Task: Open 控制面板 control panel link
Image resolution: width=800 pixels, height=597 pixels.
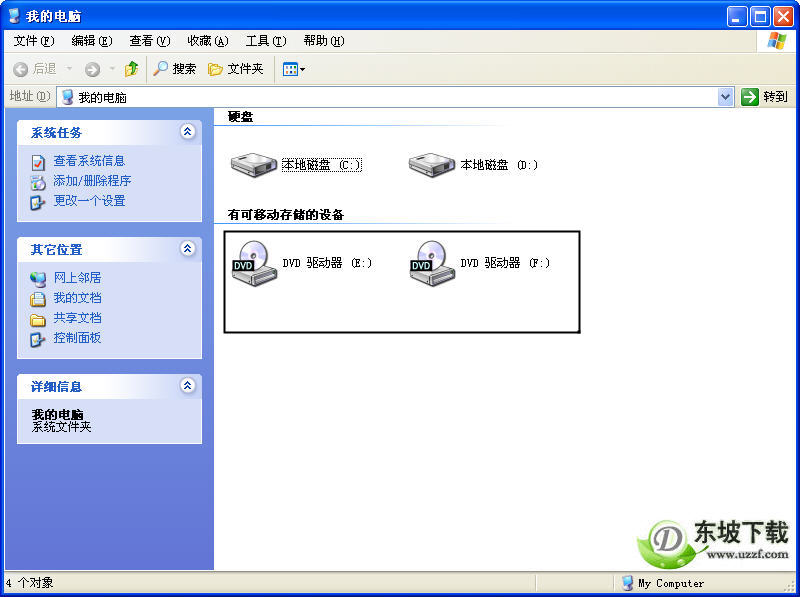Action: pos(77,338)
